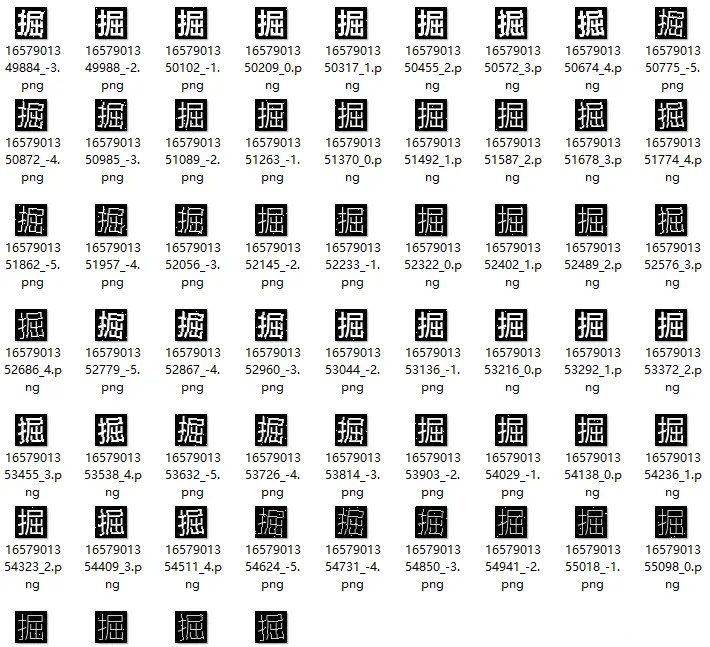Select file label 1657901353726_-4.png
Screen dimensions: 710x647
(273, 475)
